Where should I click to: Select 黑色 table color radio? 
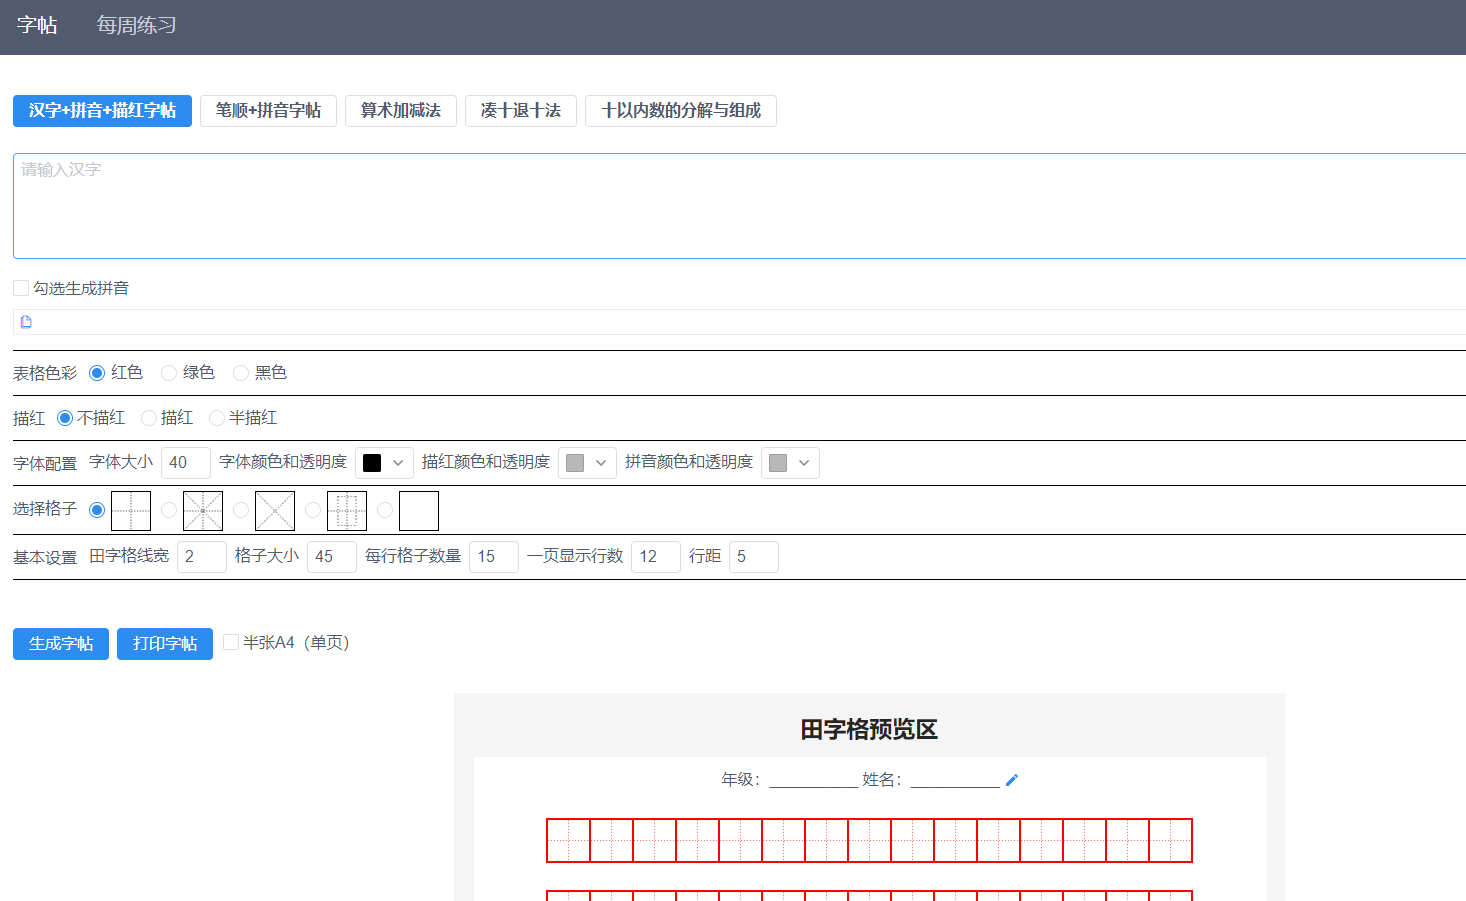pyautogui.click(x=241, y=373)
